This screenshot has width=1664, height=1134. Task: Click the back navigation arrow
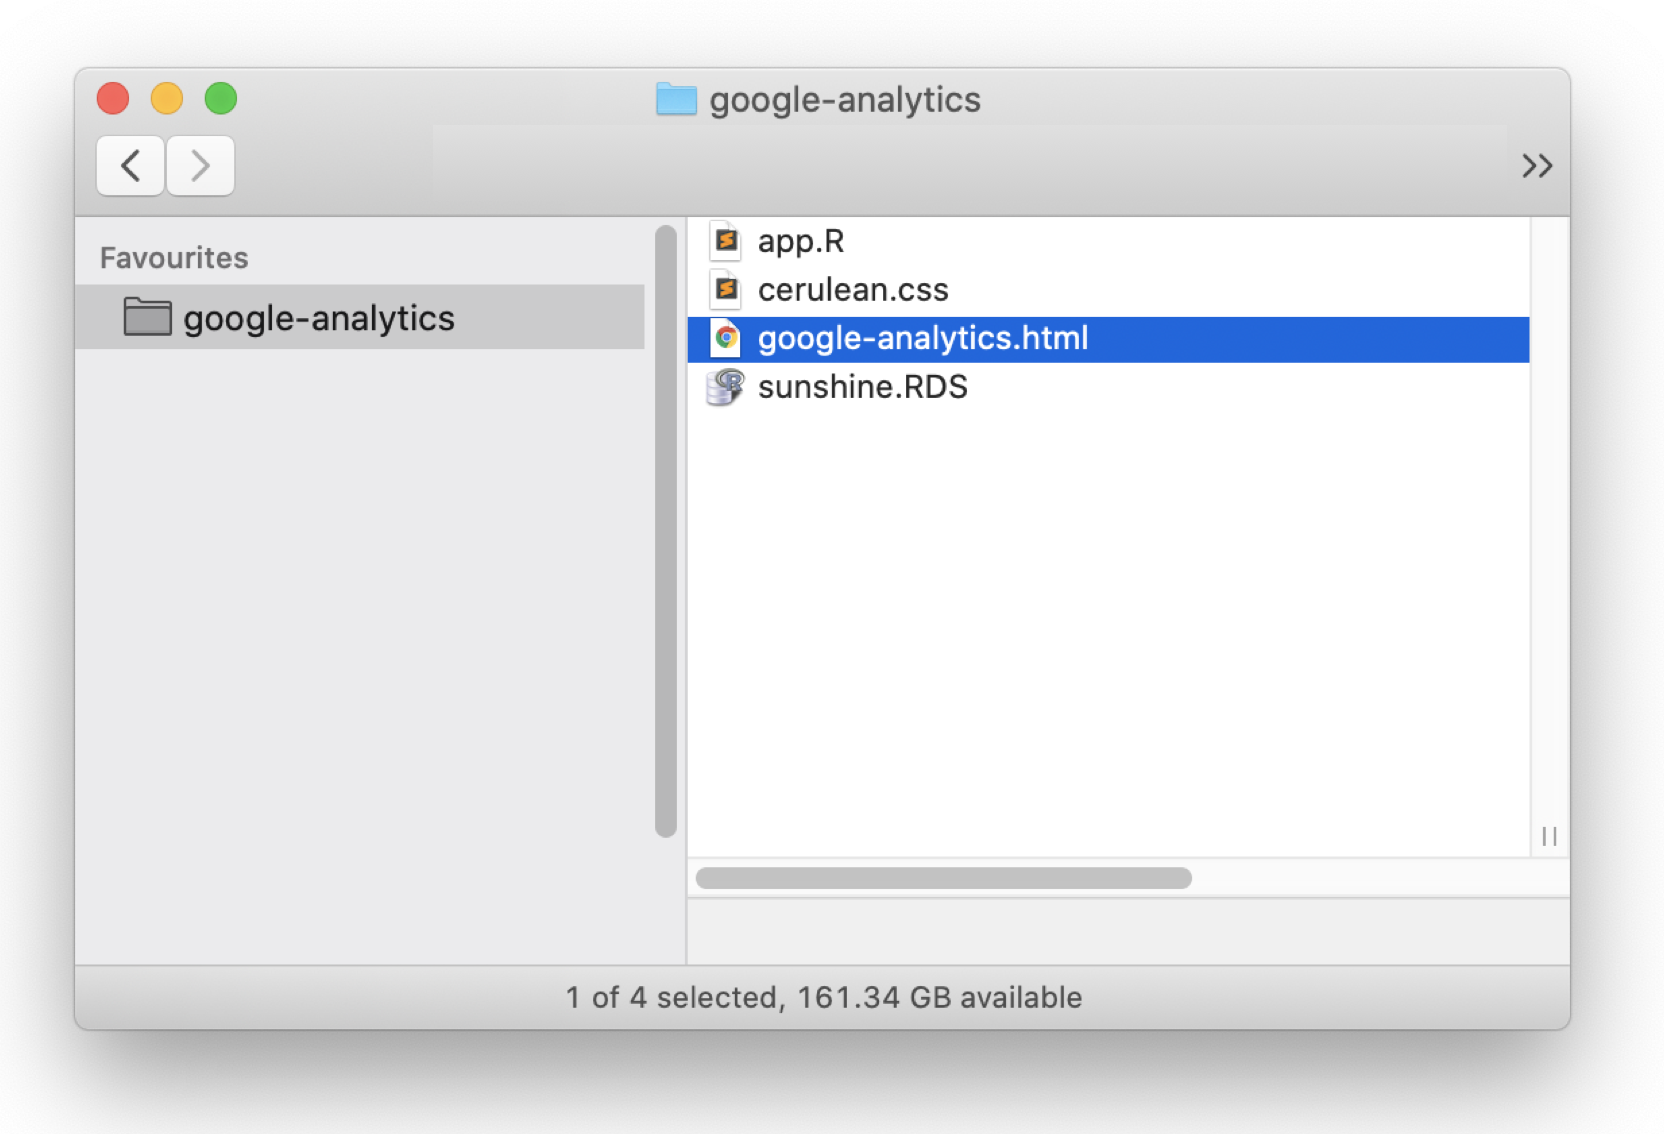coord(129,165)
